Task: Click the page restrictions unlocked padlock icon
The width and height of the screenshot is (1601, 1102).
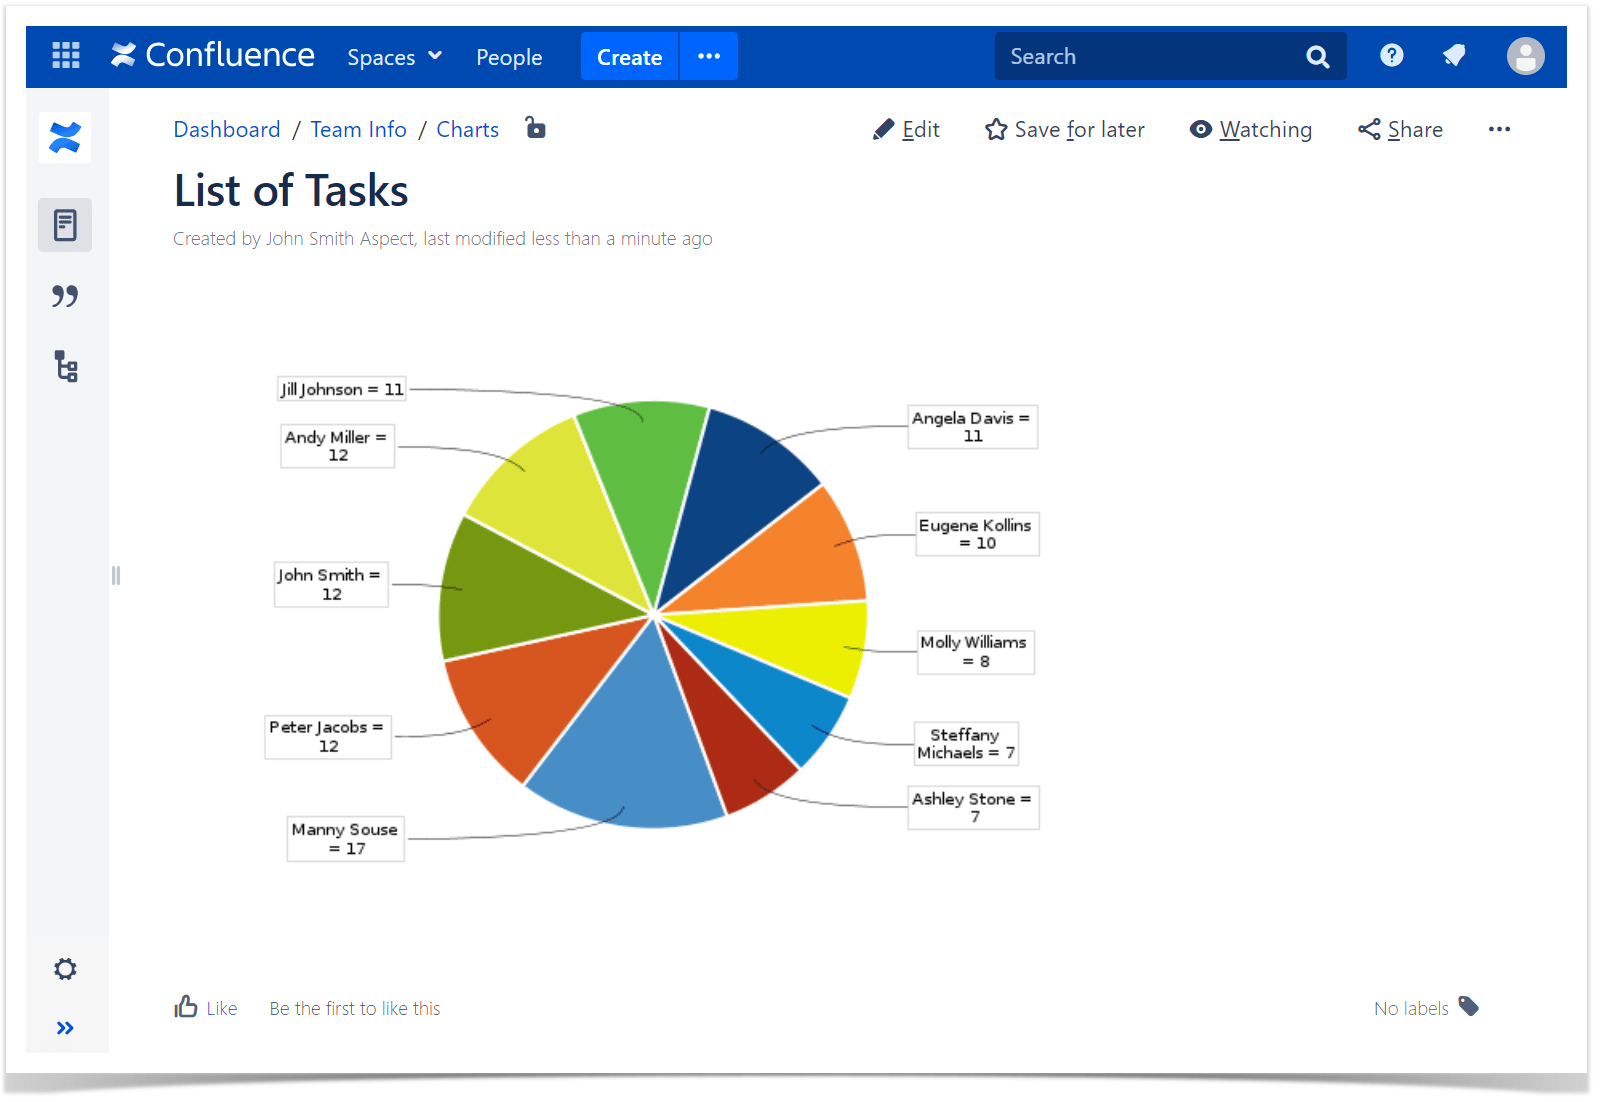Action: (536, 128)
